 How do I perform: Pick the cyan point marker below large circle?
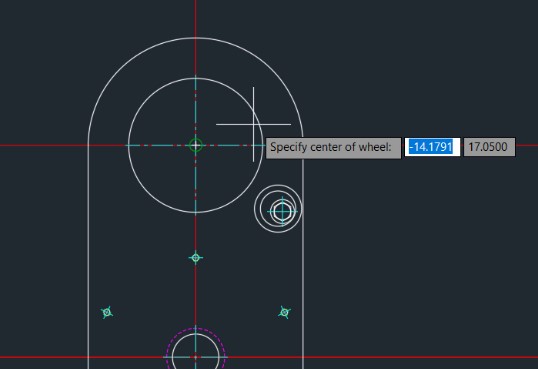196,258
